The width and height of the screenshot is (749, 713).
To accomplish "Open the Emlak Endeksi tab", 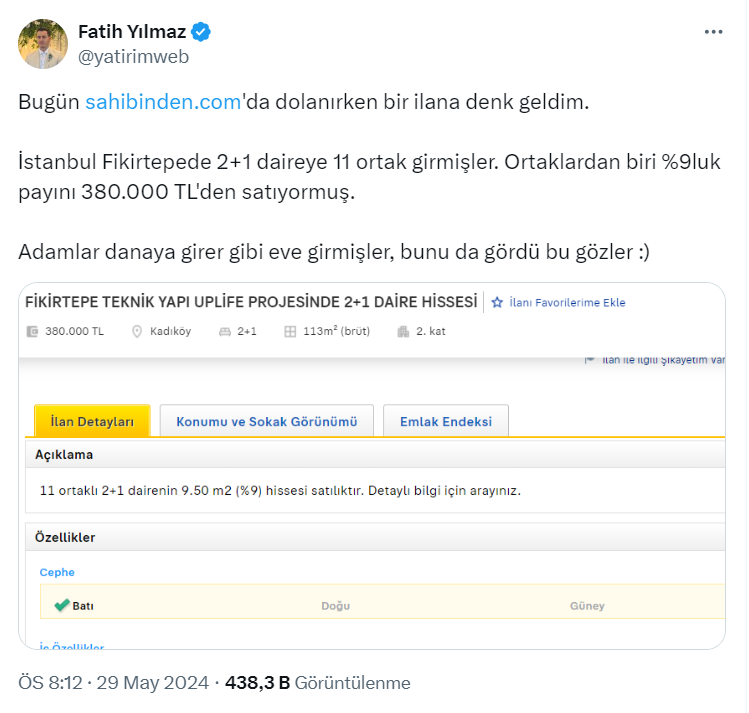I will 446,421.
